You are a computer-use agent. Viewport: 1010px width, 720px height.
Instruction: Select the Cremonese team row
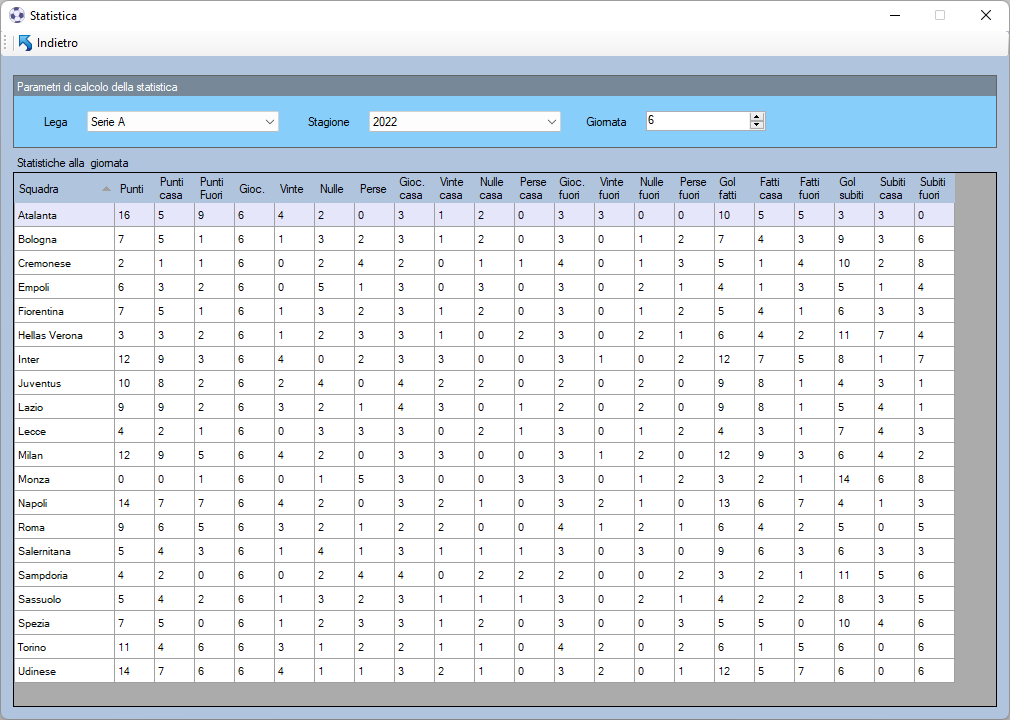coord(484,263)
